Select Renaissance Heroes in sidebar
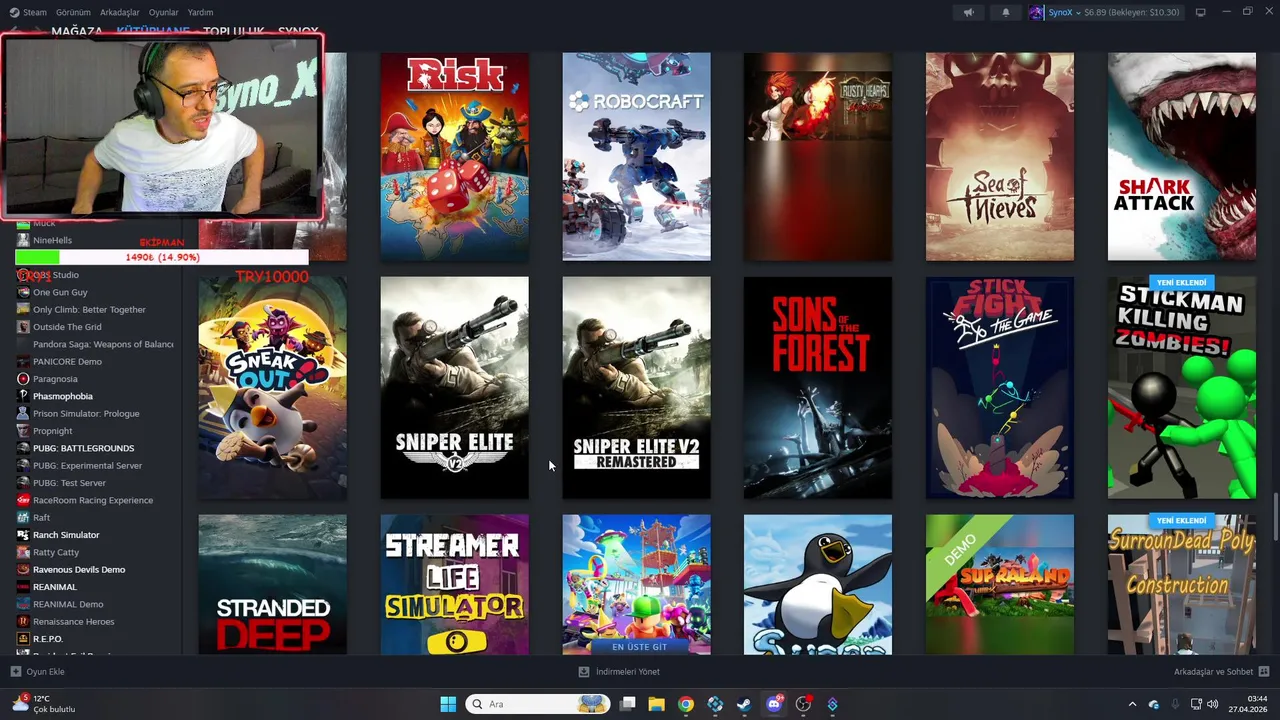 tap(73, 622)
